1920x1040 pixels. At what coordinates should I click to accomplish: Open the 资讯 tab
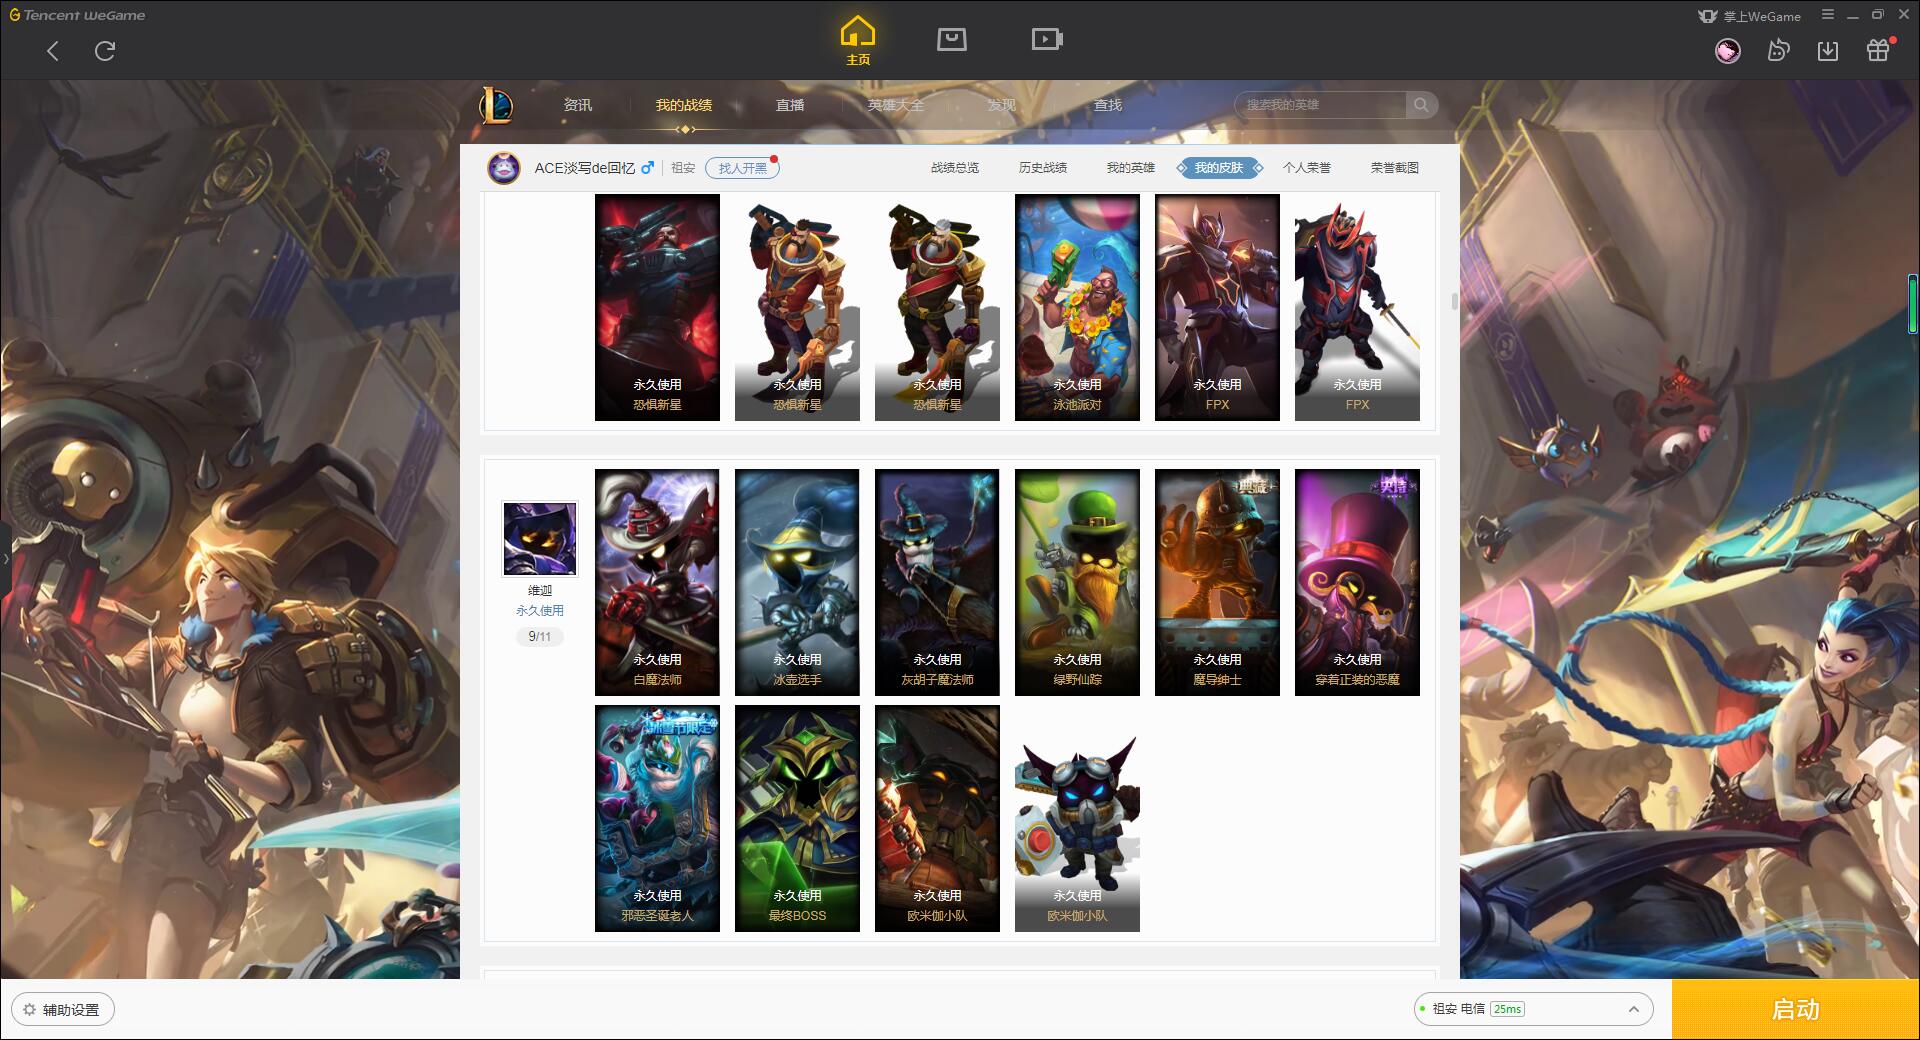click(578, 105)
